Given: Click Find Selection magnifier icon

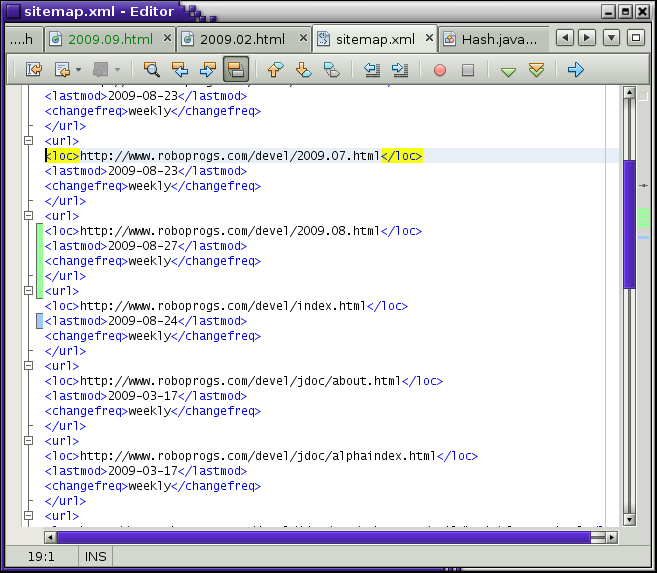Looking at the screenshot, I should [x=152, y=70].
